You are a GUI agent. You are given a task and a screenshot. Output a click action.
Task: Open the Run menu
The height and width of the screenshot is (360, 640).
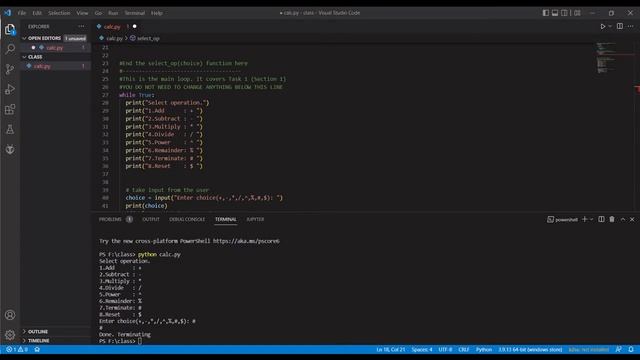(113, 13)
